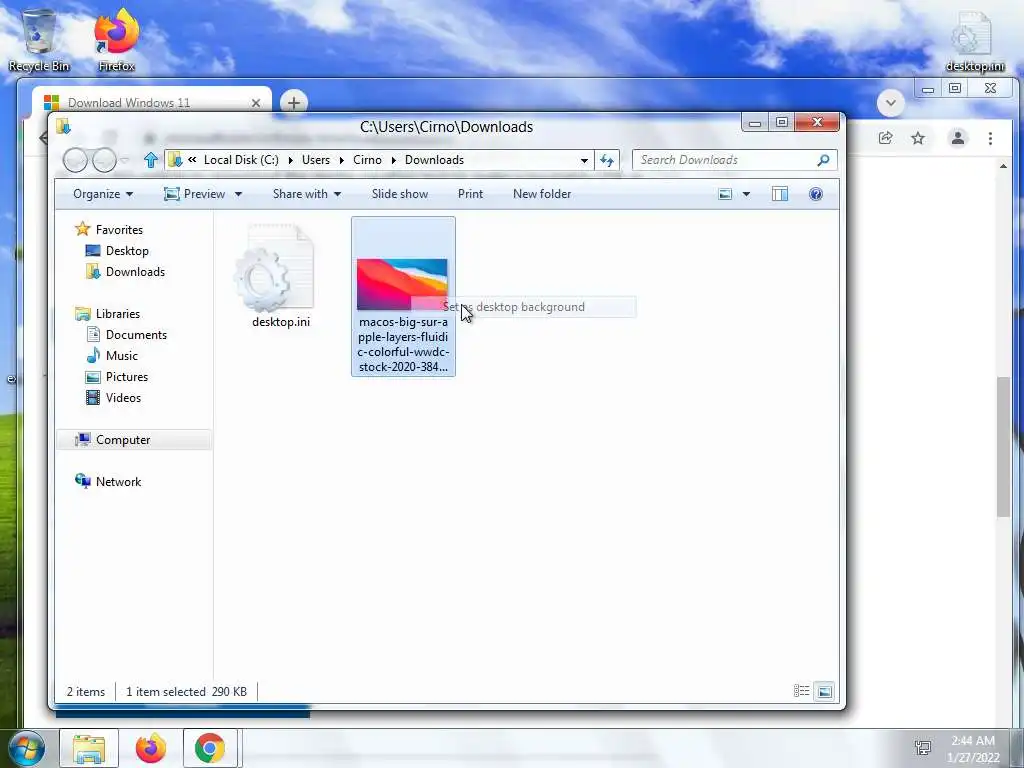1024x768 pixels.
Task: Click the network tray icon
Action: pyautogui.click(x=923, y=748)
